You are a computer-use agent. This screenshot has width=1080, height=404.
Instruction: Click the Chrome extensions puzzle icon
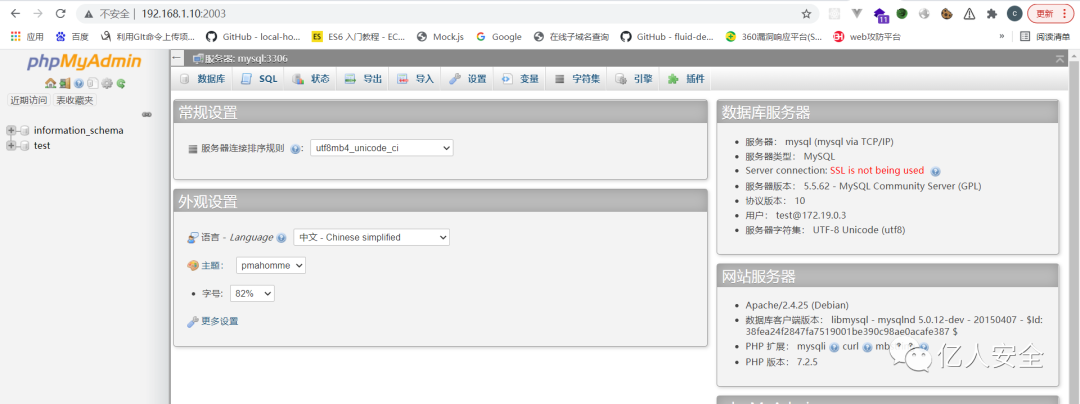992,13
